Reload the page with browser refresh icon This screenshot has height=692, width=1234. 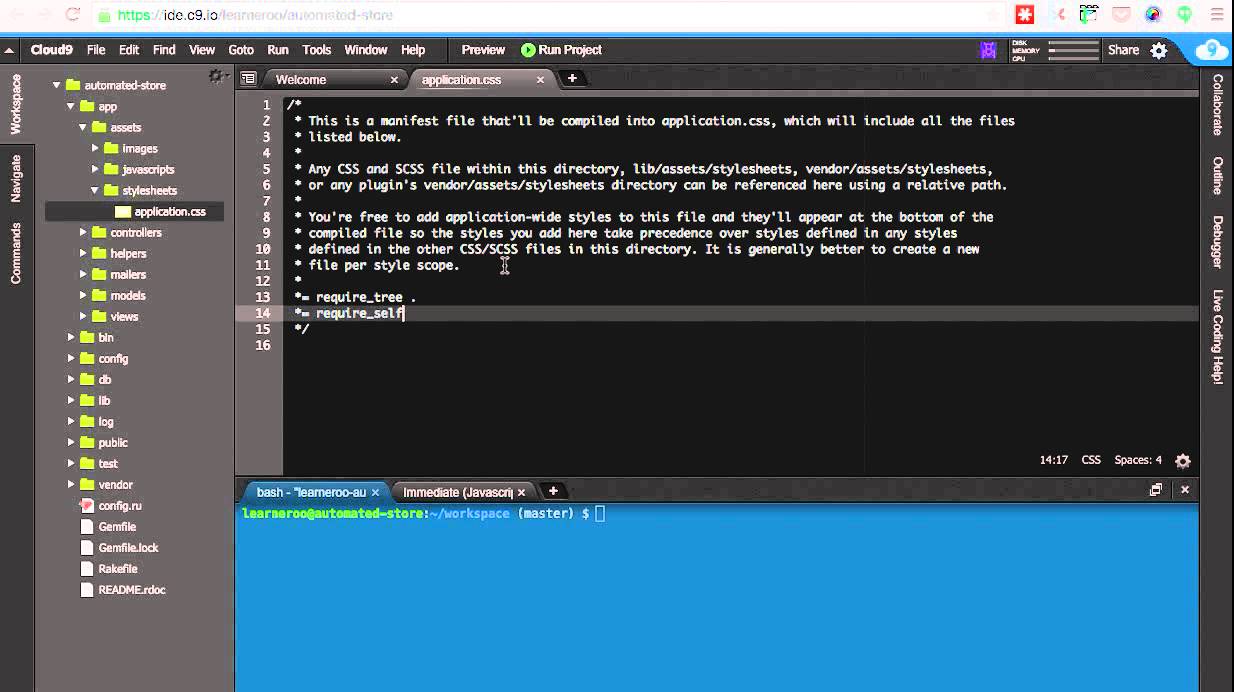coord(73,15)
